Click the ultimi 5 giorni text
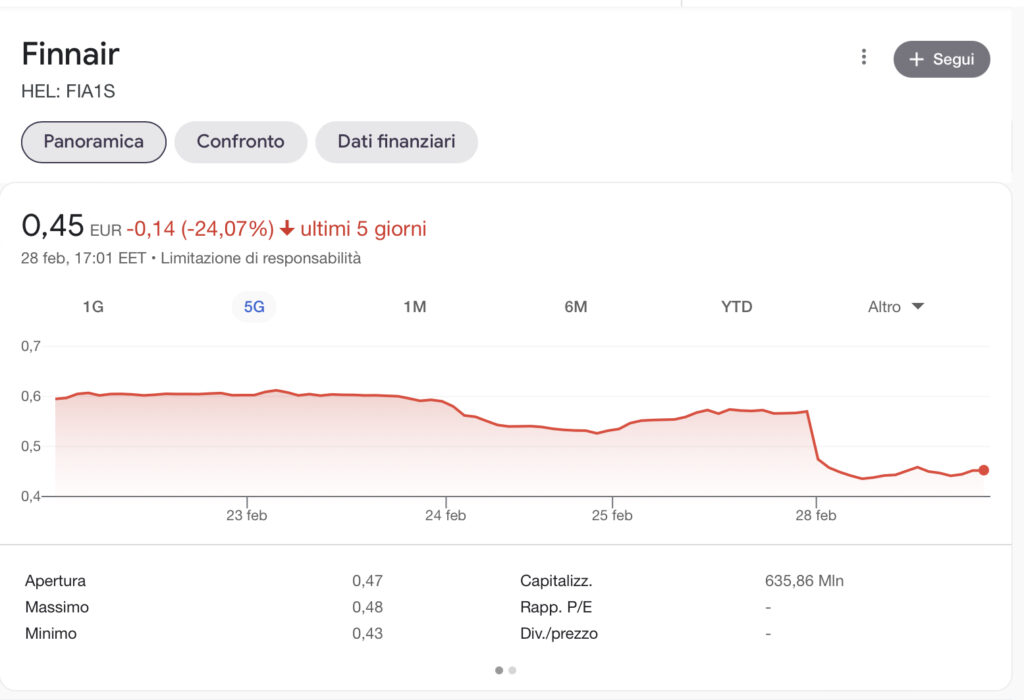 tap(363, 229)
